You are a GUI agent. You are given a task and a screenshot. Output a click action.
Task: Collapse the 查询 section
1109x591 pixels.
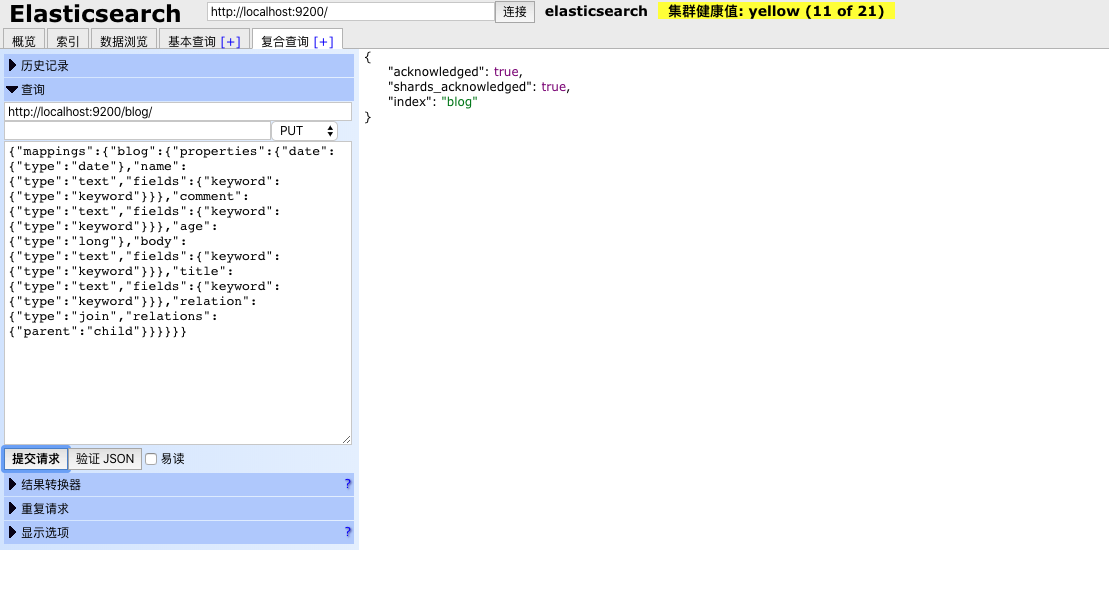click(179, 90)
